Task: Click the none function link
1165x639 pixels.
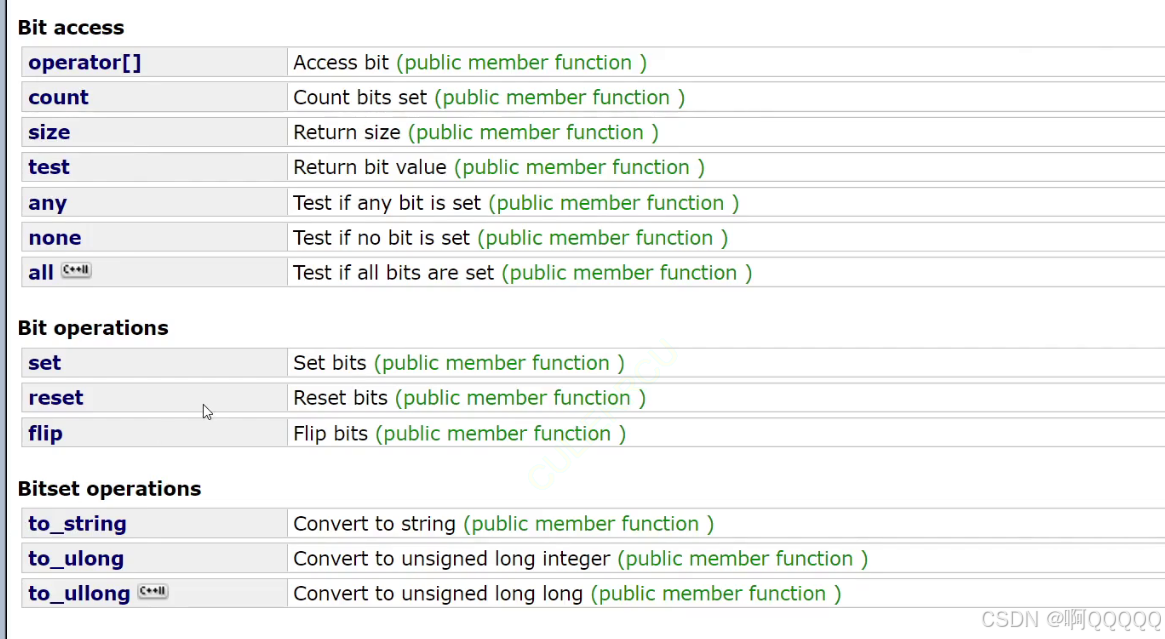Action: [55, 238]
